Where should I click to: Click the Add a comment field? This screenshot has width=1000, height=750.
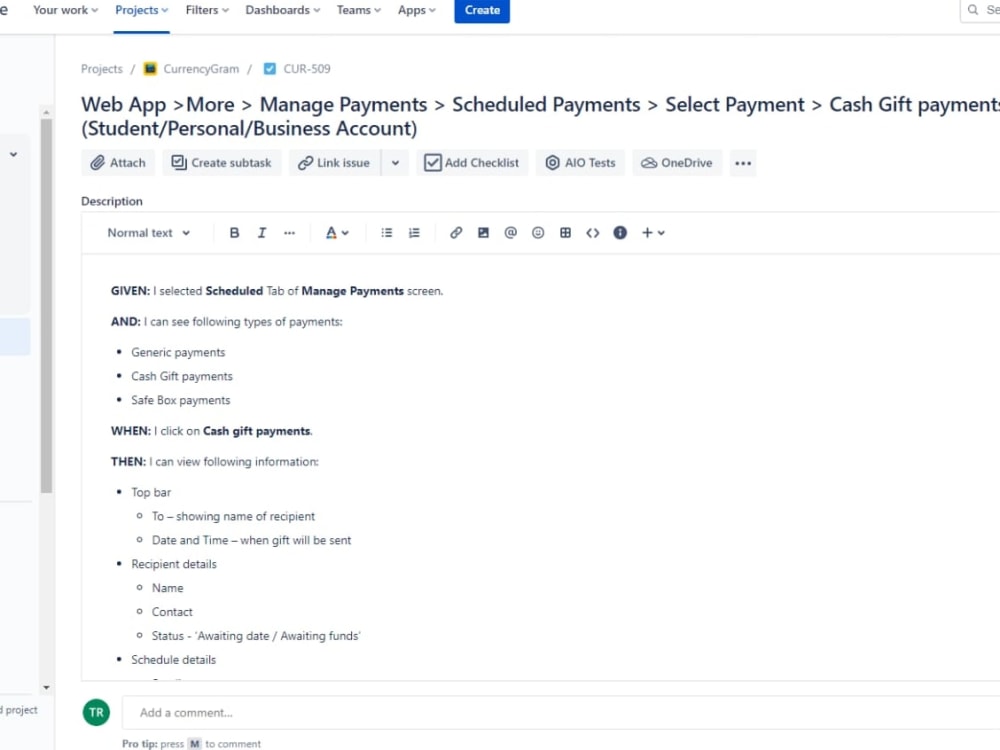click(x=300, y=712)
